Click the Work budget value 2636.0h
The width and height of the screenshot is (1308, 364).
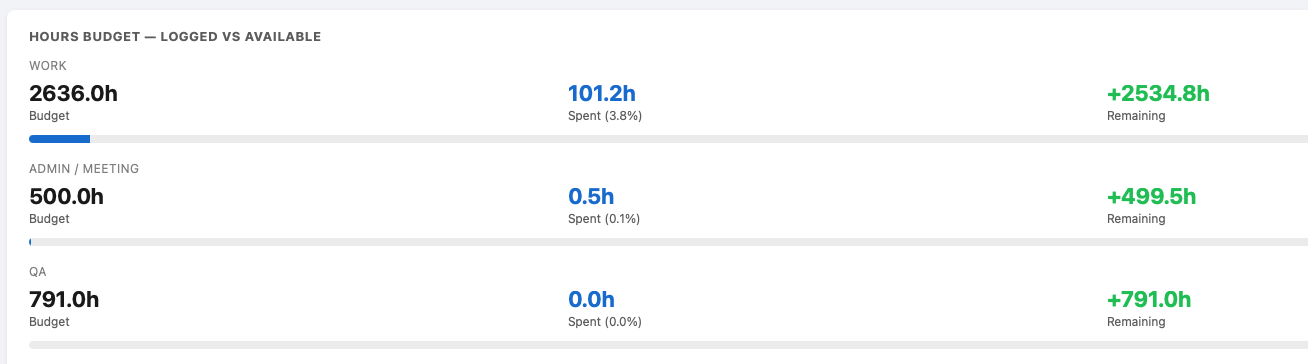coord(73,94)
